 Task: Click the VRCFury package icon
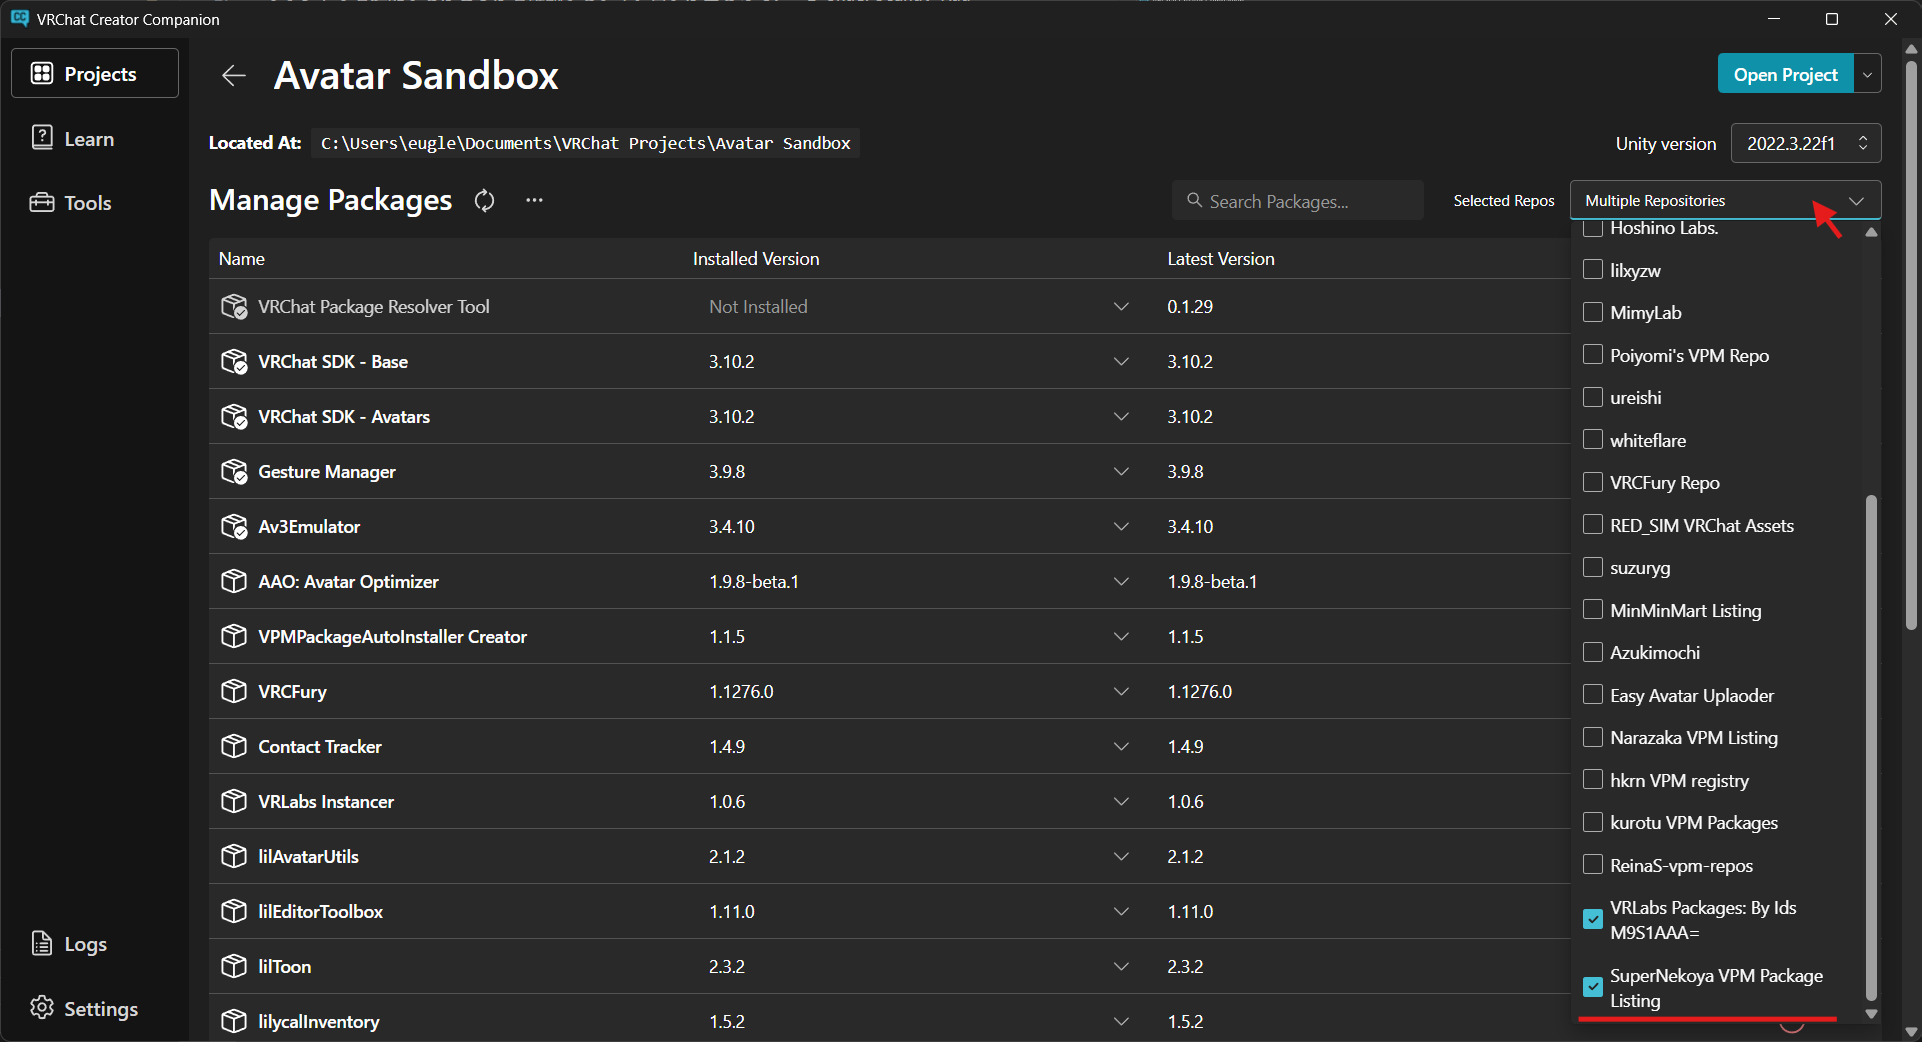tap(234, 692)
